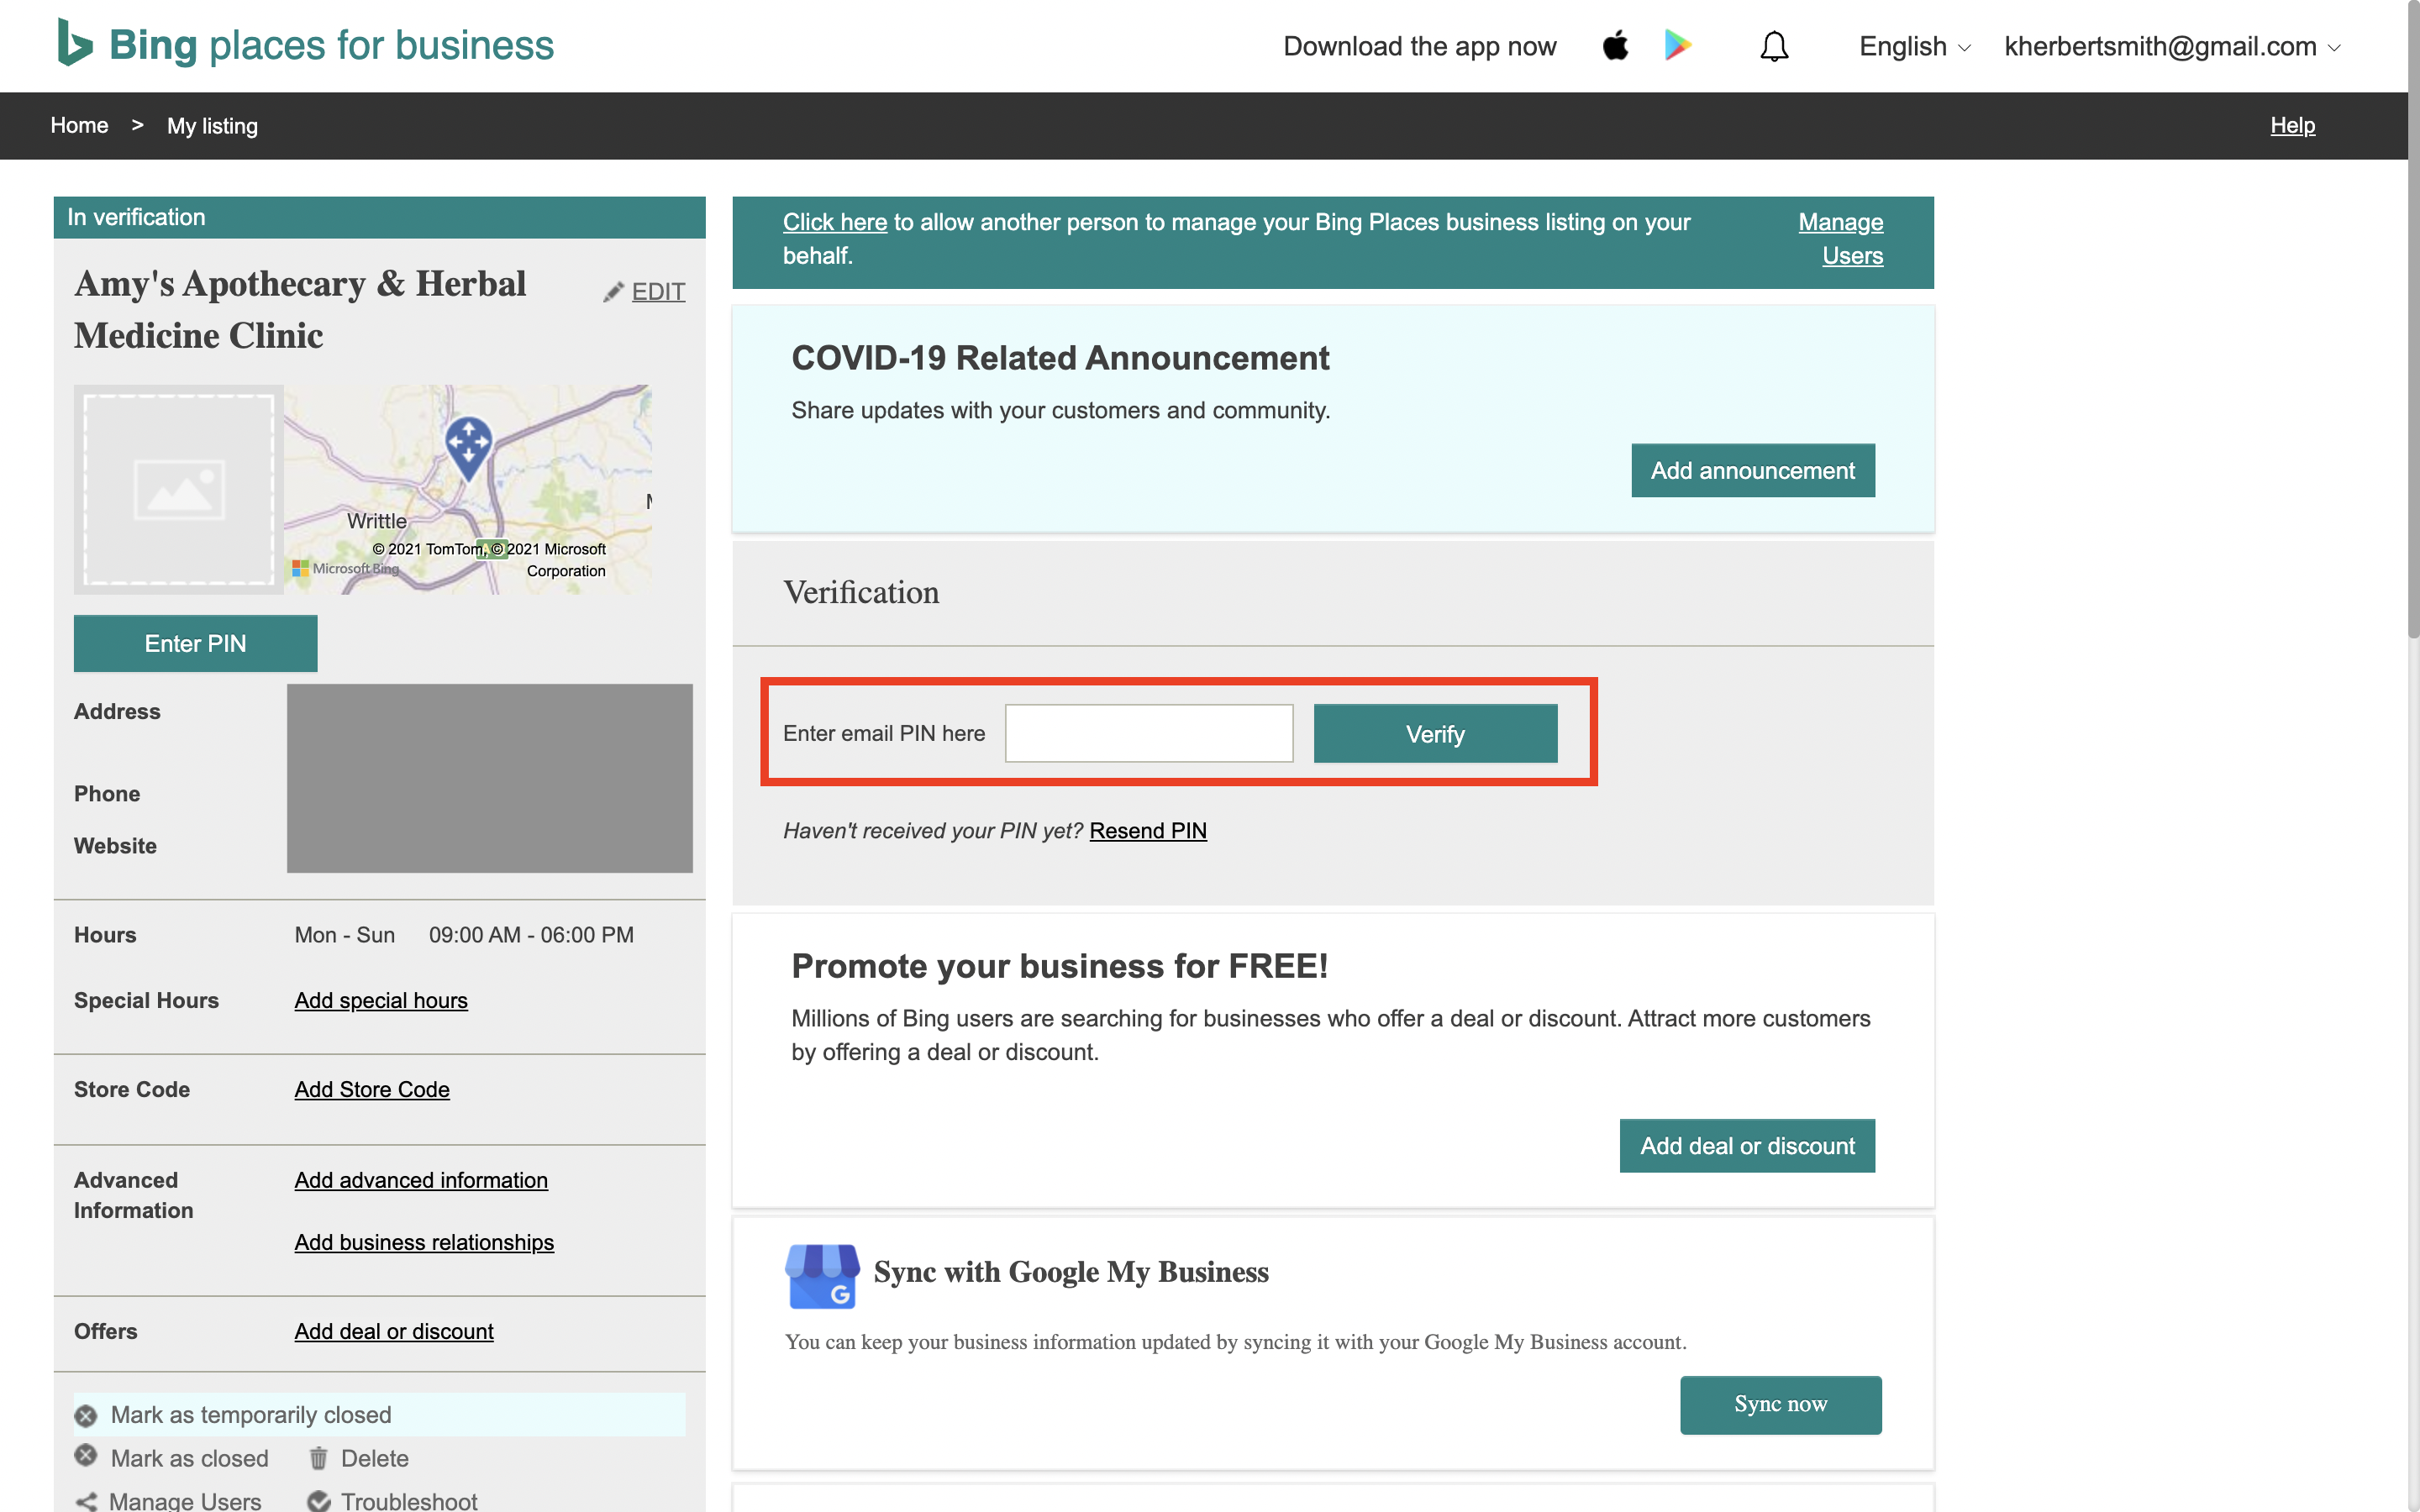Click the Mark as temporarily closed icon

click(86, 1416)
